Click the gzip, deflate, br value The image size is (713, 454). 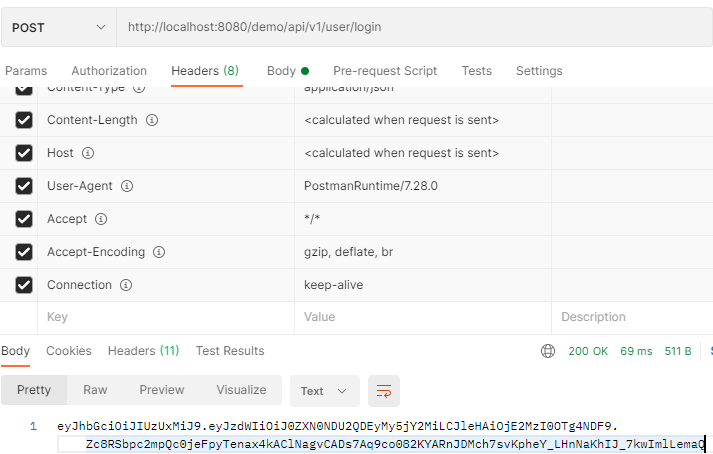click(348, 252)
